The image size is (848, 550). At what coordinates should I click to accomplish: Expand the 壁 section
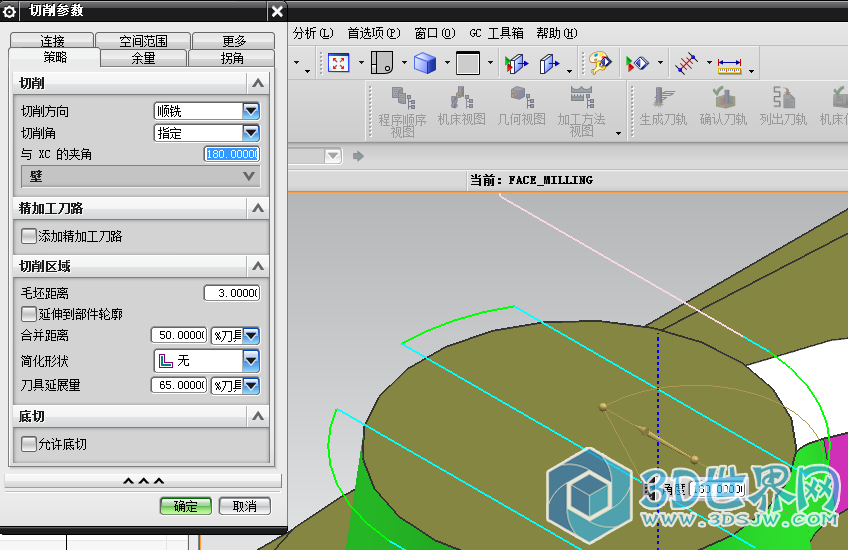click(x=140, y=176)
